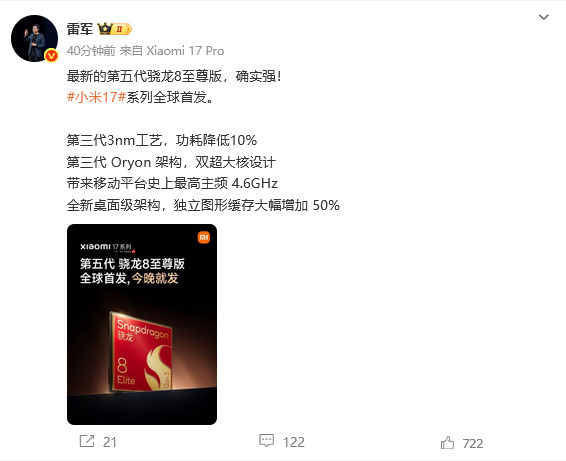
Task: Open the #小米17# hashtag topic
Action: 96,97
